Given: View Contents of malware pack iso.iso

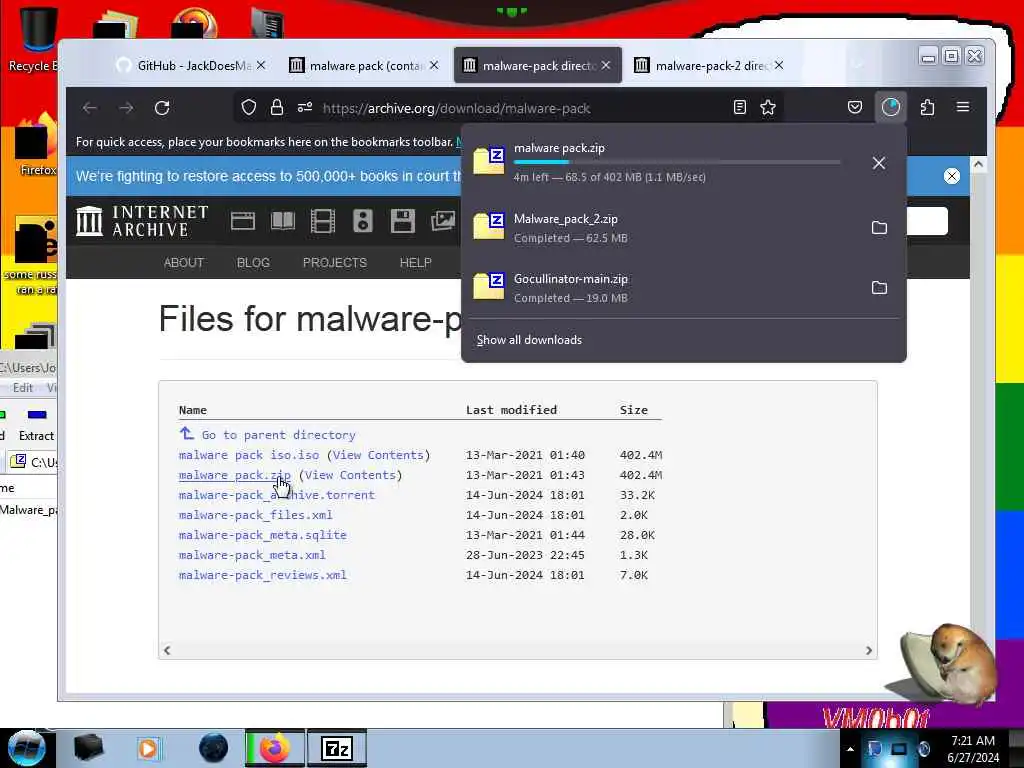Looking at the screenshot, I should [x=377, y=455].
